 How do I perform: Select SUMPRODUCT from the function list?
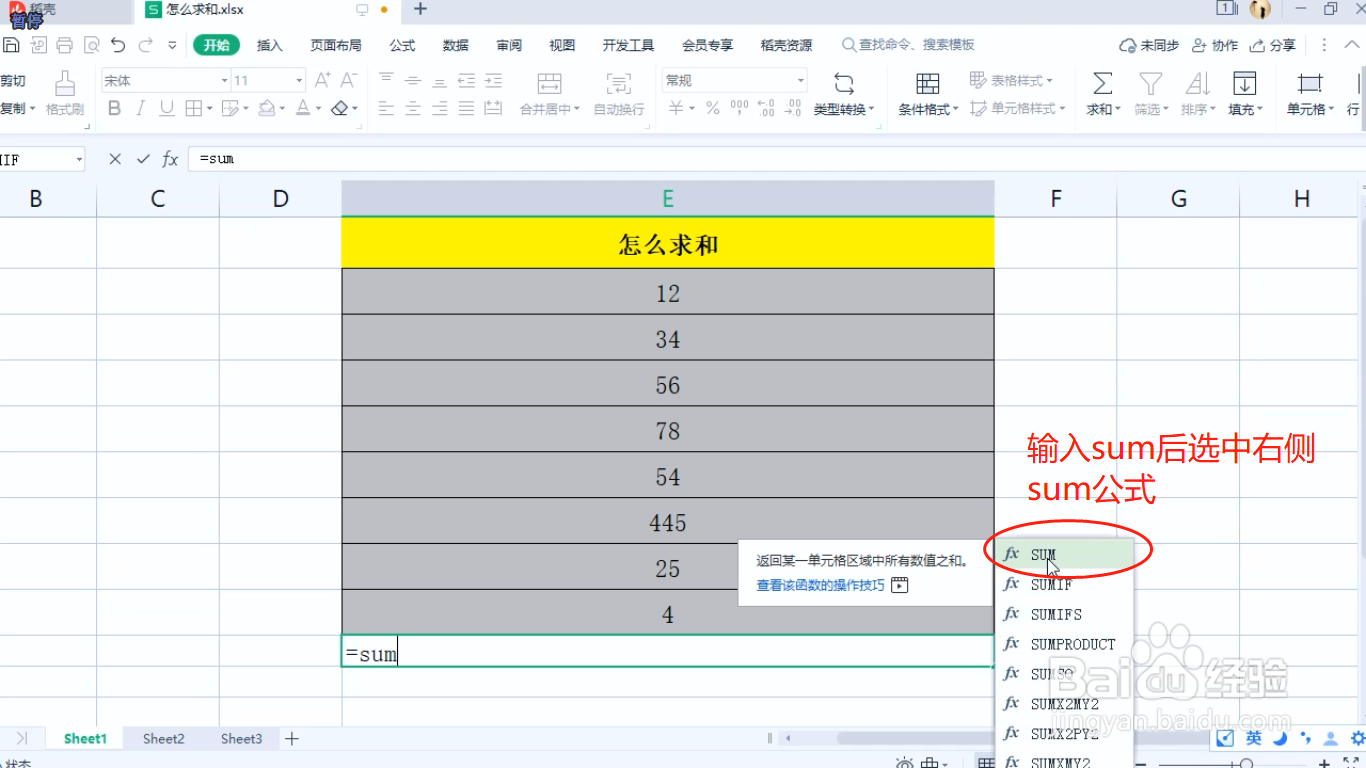tap(1065, 644)
